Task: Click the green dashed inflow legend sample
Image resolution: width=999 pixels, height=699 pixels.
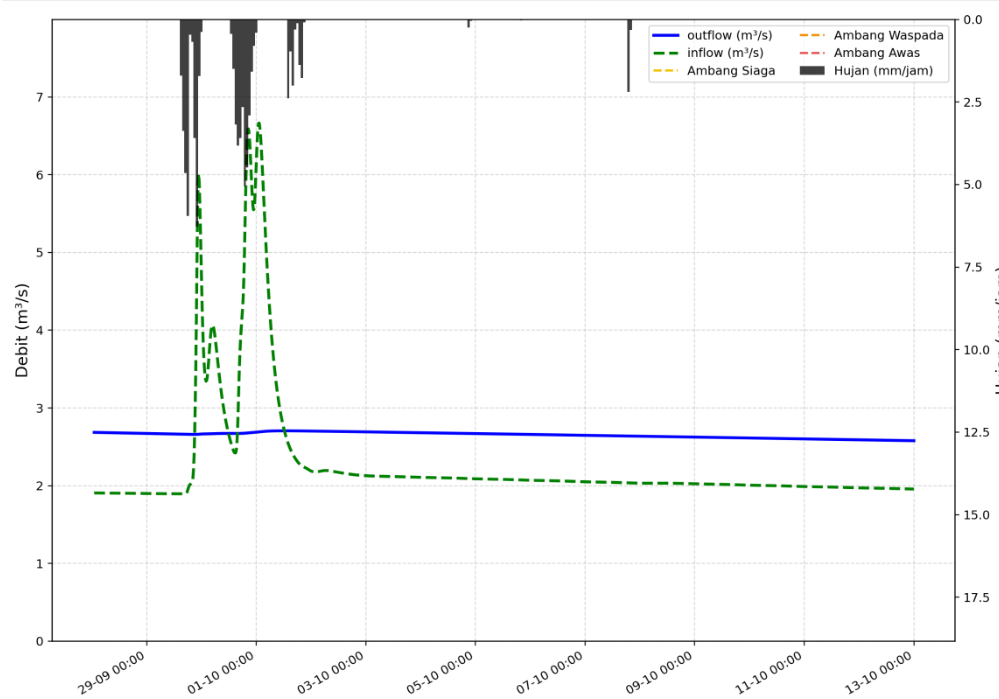Action: (x=667, y=53)
